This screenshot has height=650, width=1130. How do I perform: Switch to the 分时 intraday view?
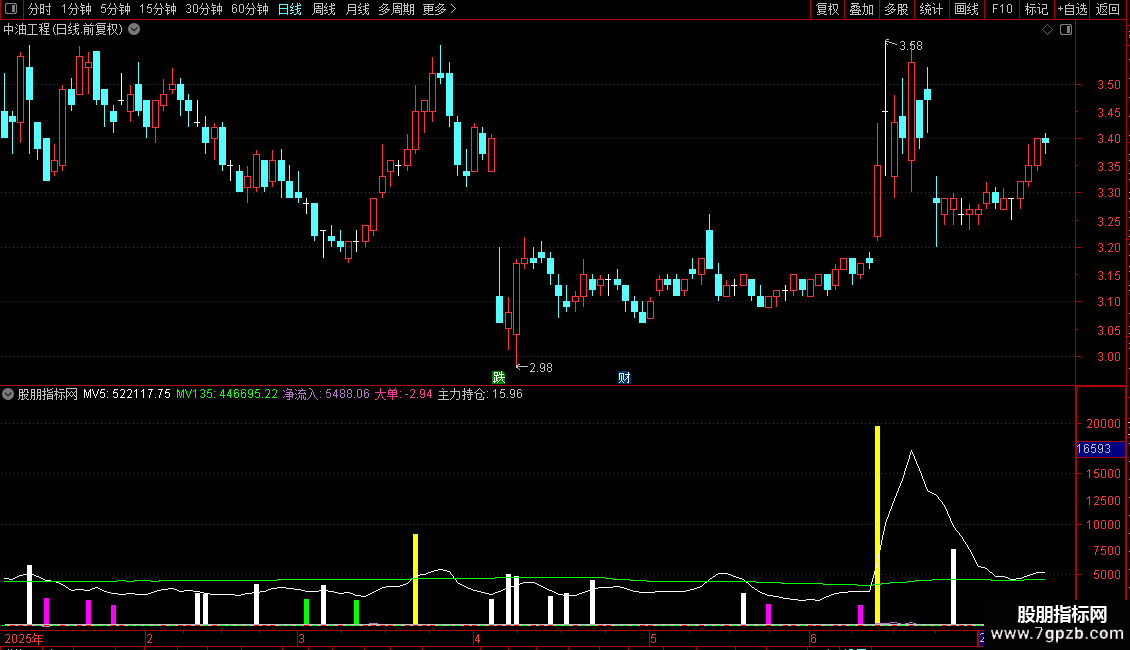click(x=40, y=9)
